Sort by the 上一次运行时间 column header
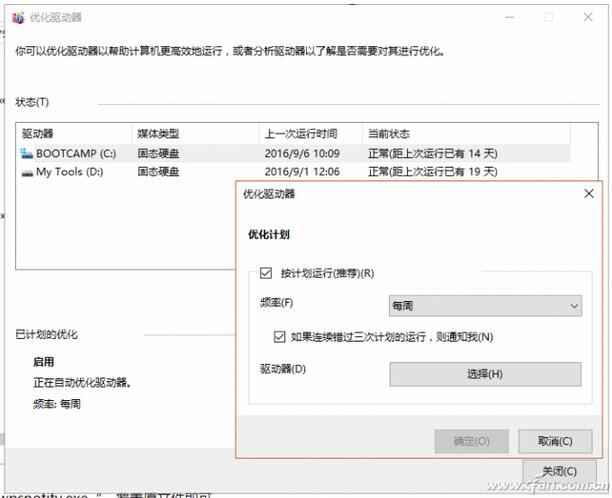The width and height of the screenshot is (612, 498). tap(311, 134)
